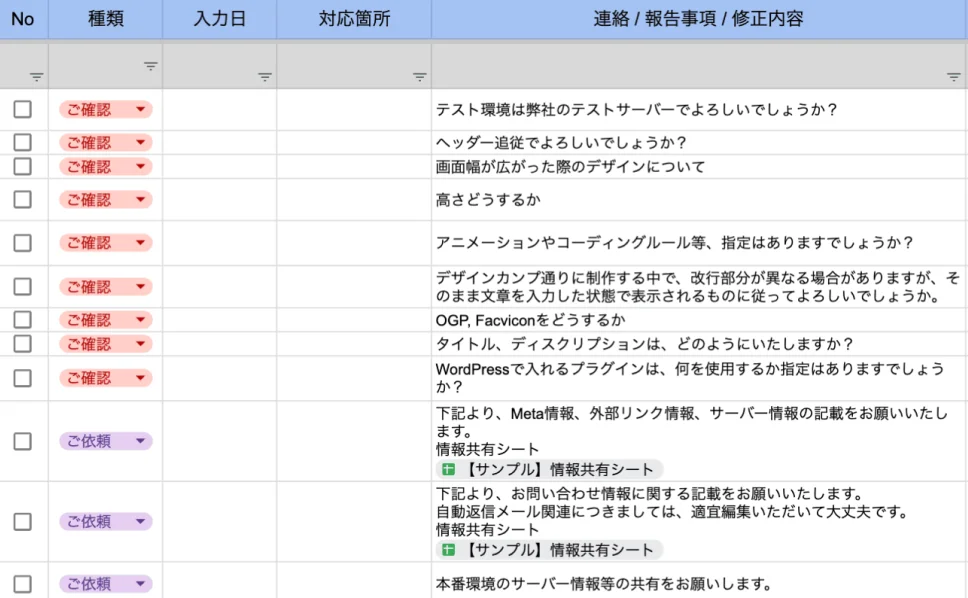
Task: Click the green sheet icon in the Meta情報 row
Action: (x=449, y=470)
